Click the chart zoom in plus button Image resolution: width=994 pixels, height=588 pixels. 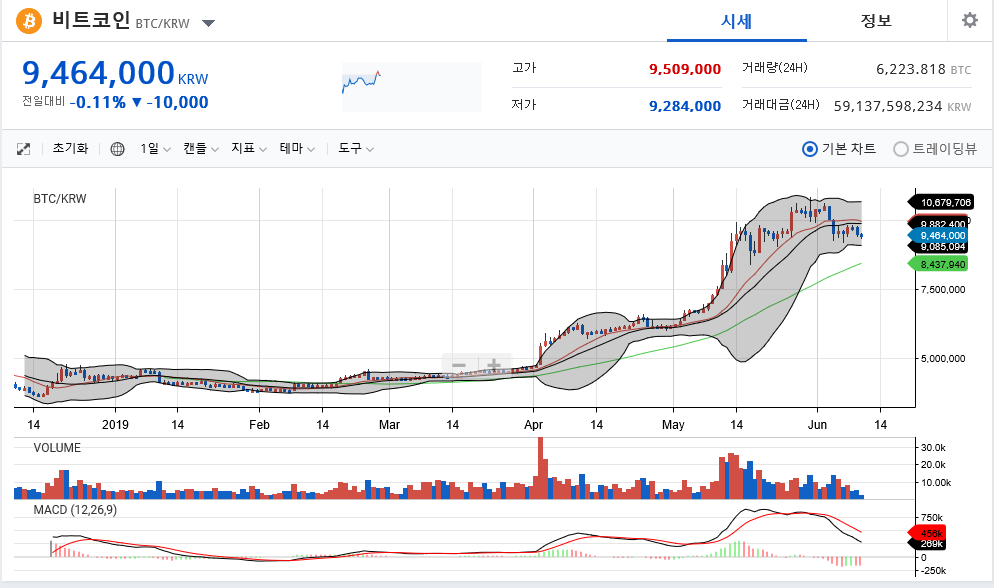point(494,365)
